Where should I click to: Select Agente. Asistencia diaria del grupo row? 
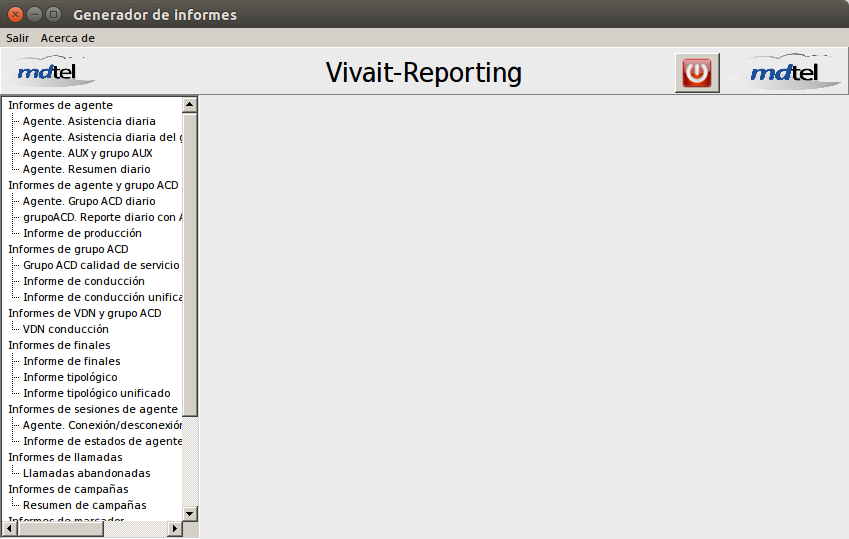pos(102,137)
